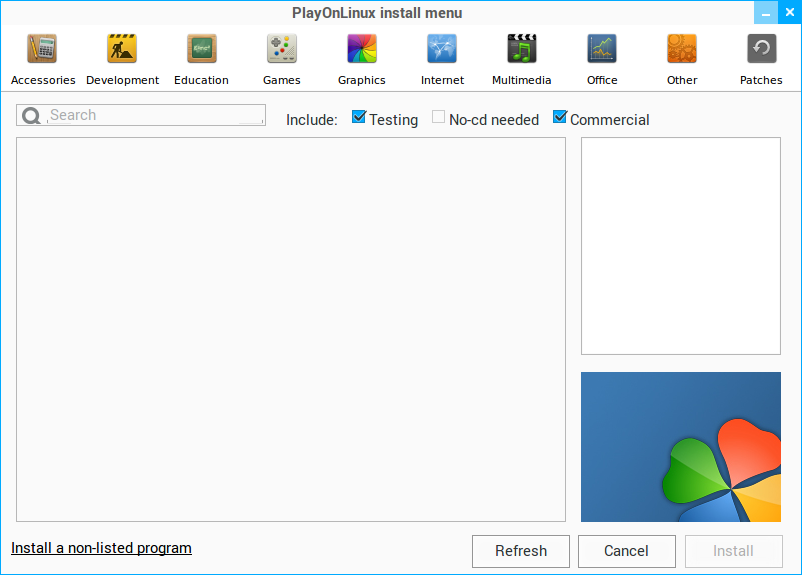
Task: Enable the No-cd needed checkbox
Action: pos(438,117)
